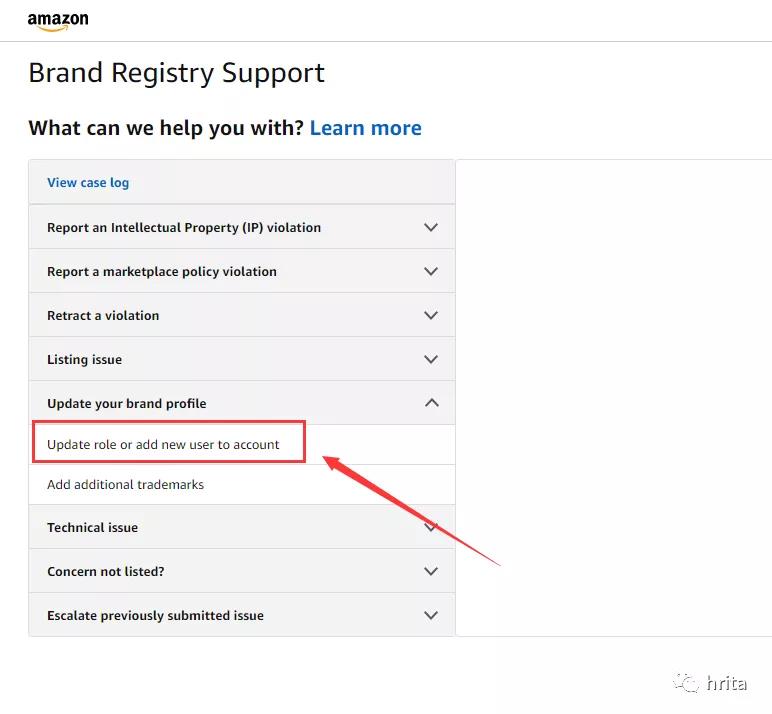Click Report a marketplace policy violation label
This screenshot has width=772, height=714.
[x=162, y=272]
